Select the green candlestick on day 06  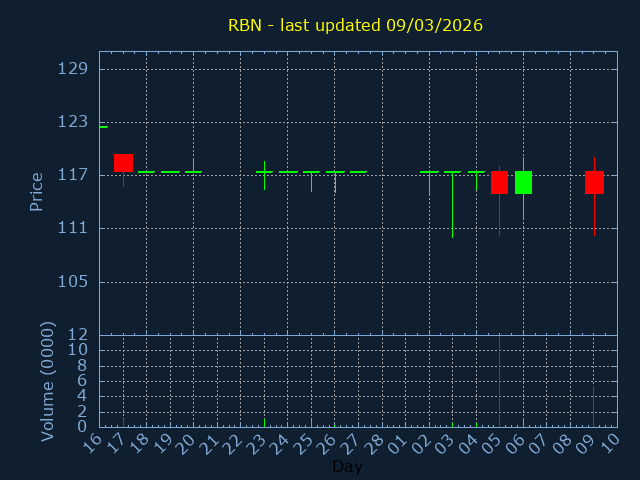(523, 182)
